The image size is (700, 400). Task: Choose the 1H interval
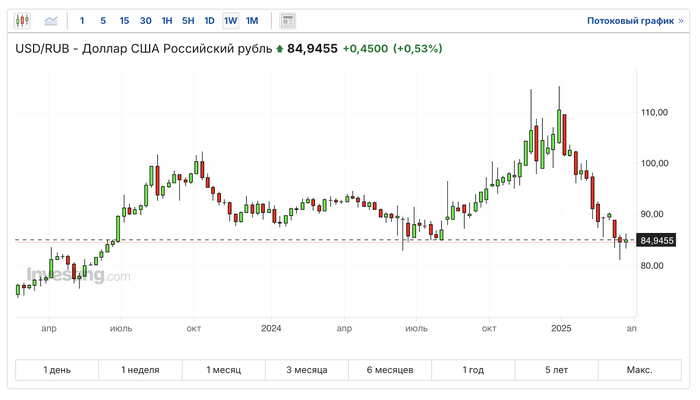coord(167,20)
